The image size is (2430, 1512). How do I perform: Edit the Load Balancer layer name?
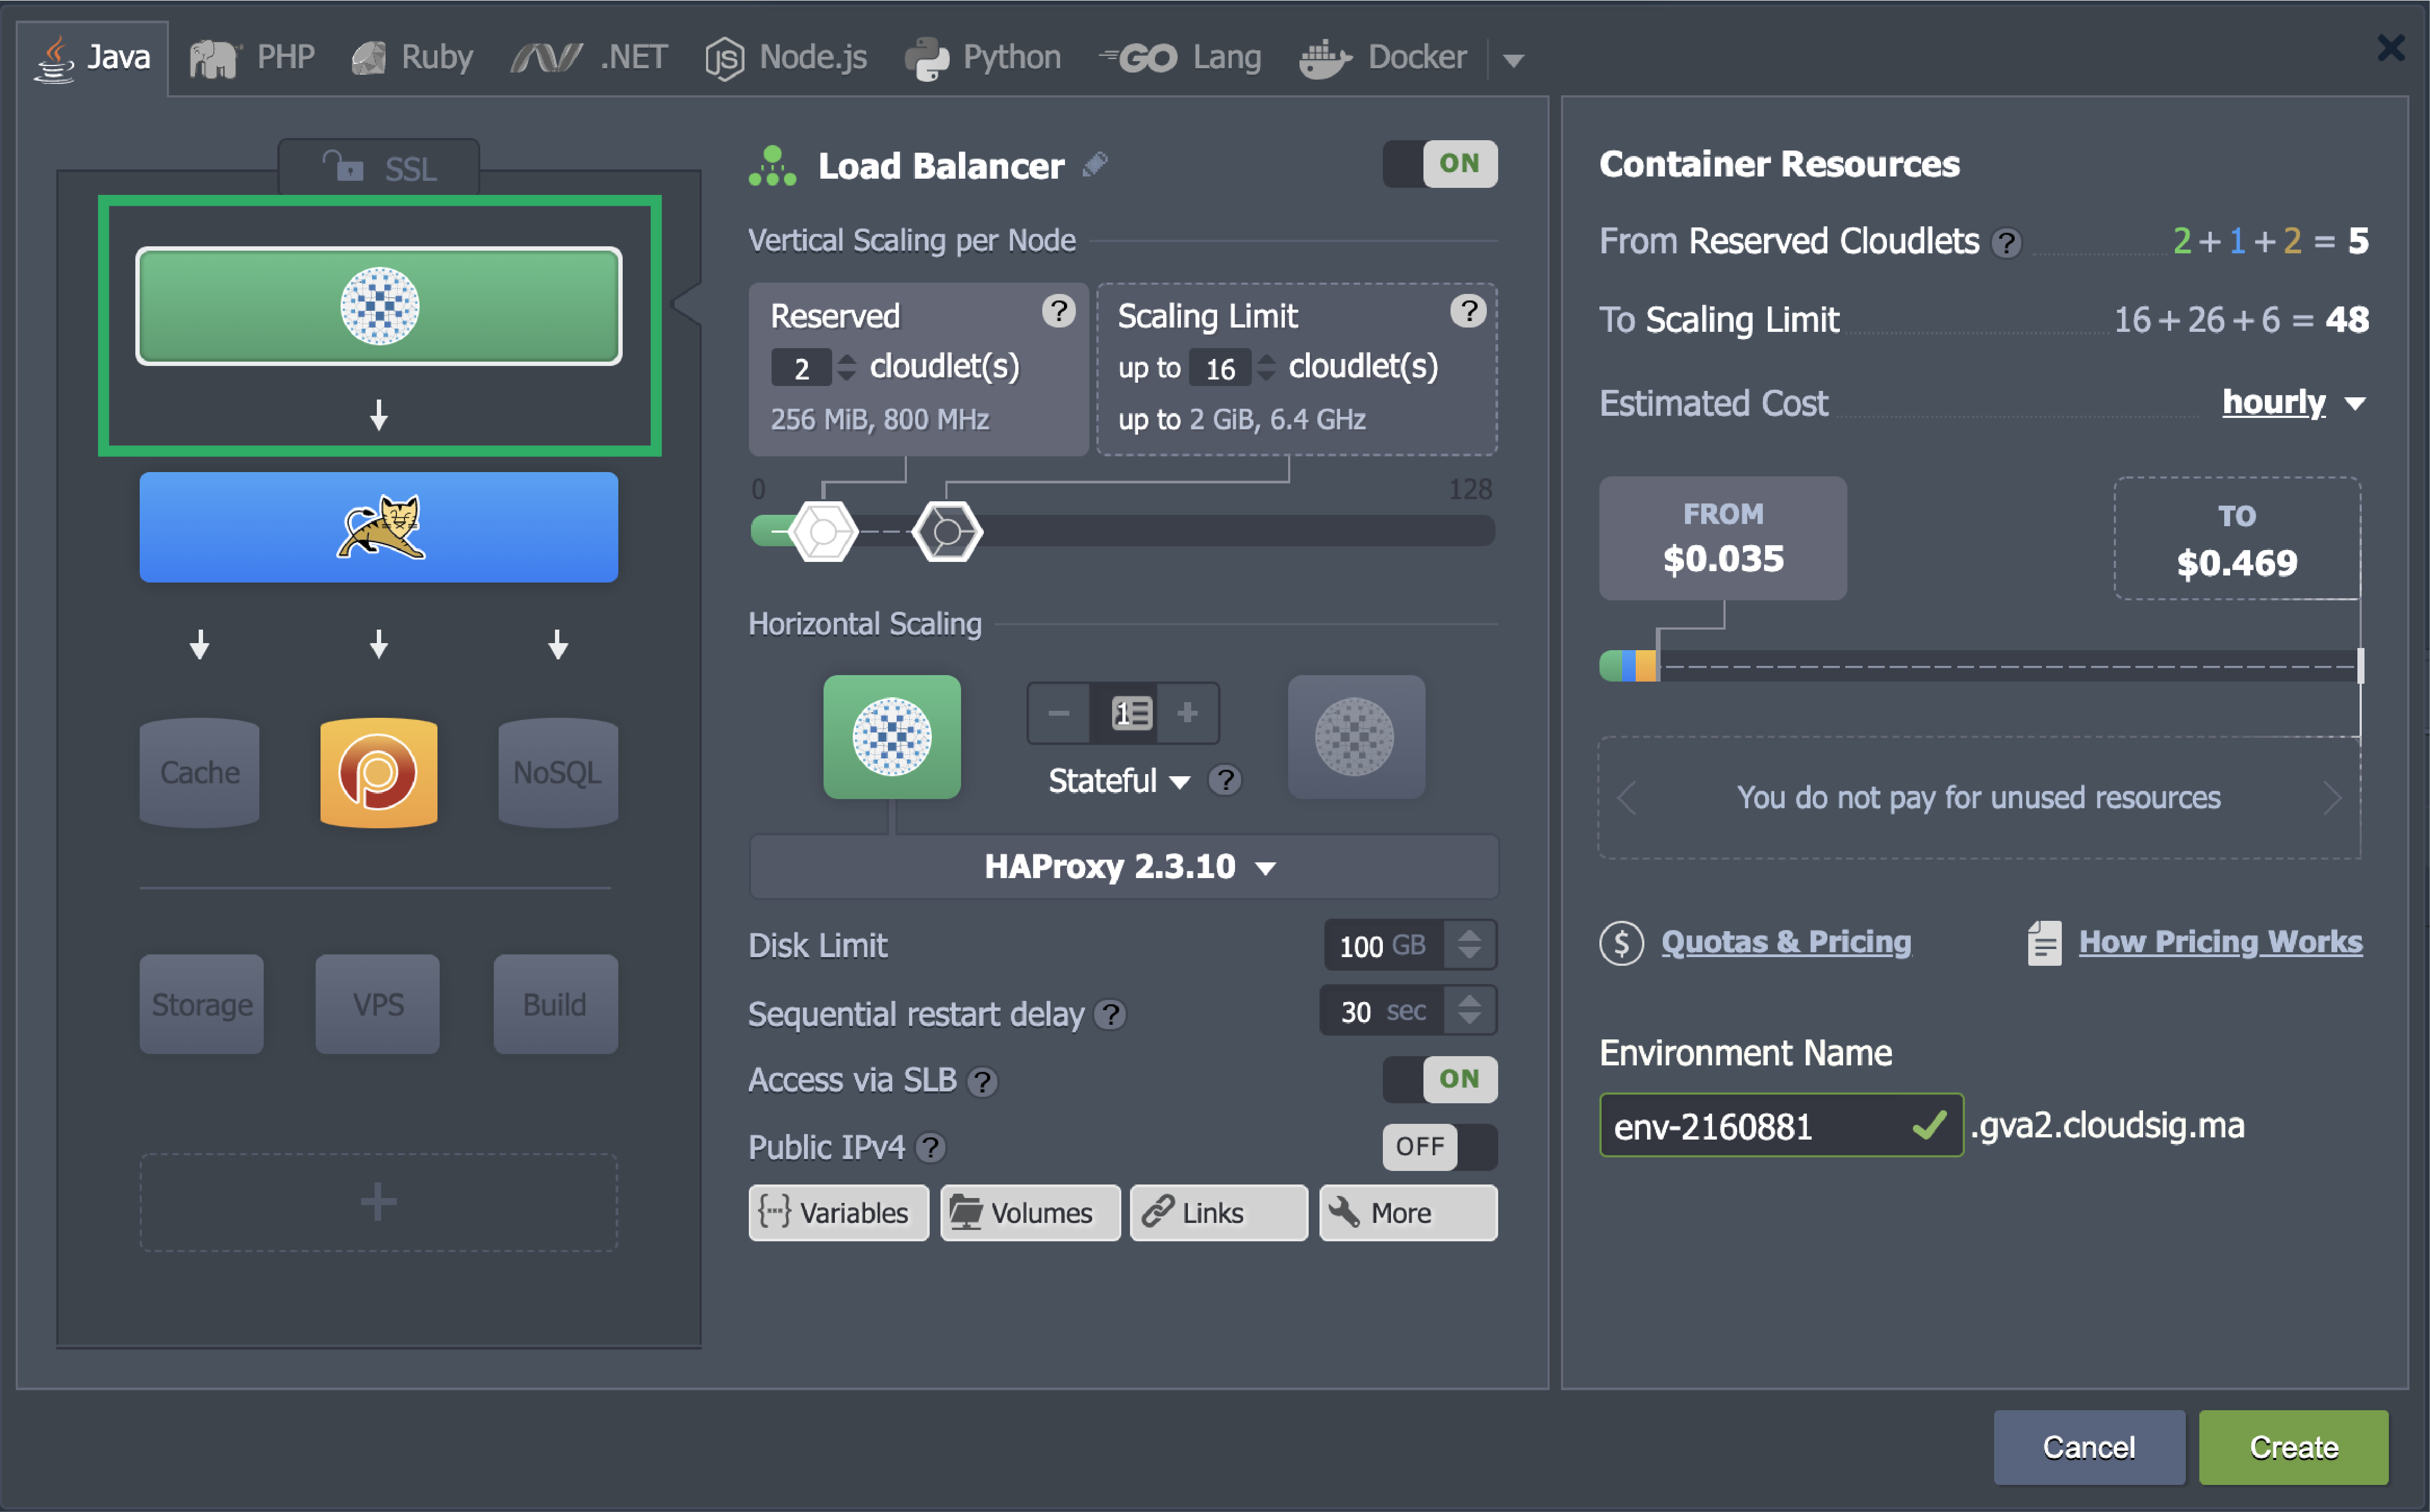tap(1095, 164)
